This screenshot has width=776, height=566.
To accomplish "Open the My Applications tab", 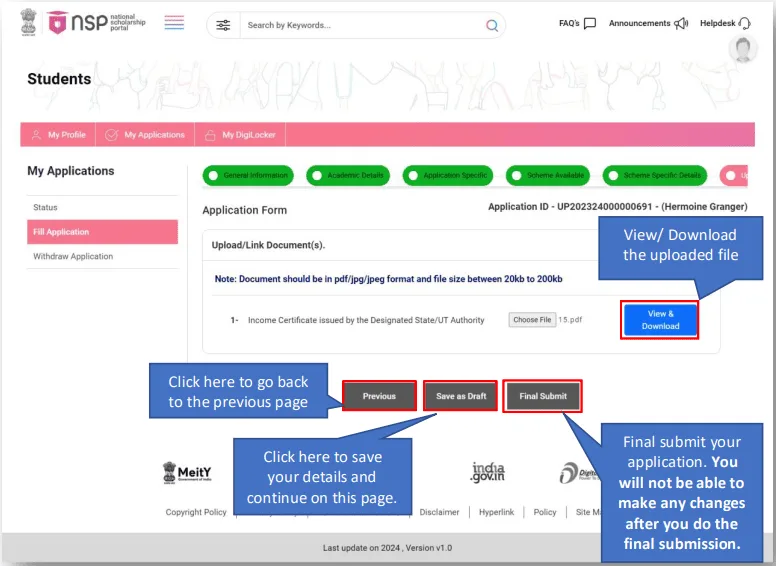I will click(145, 135).
